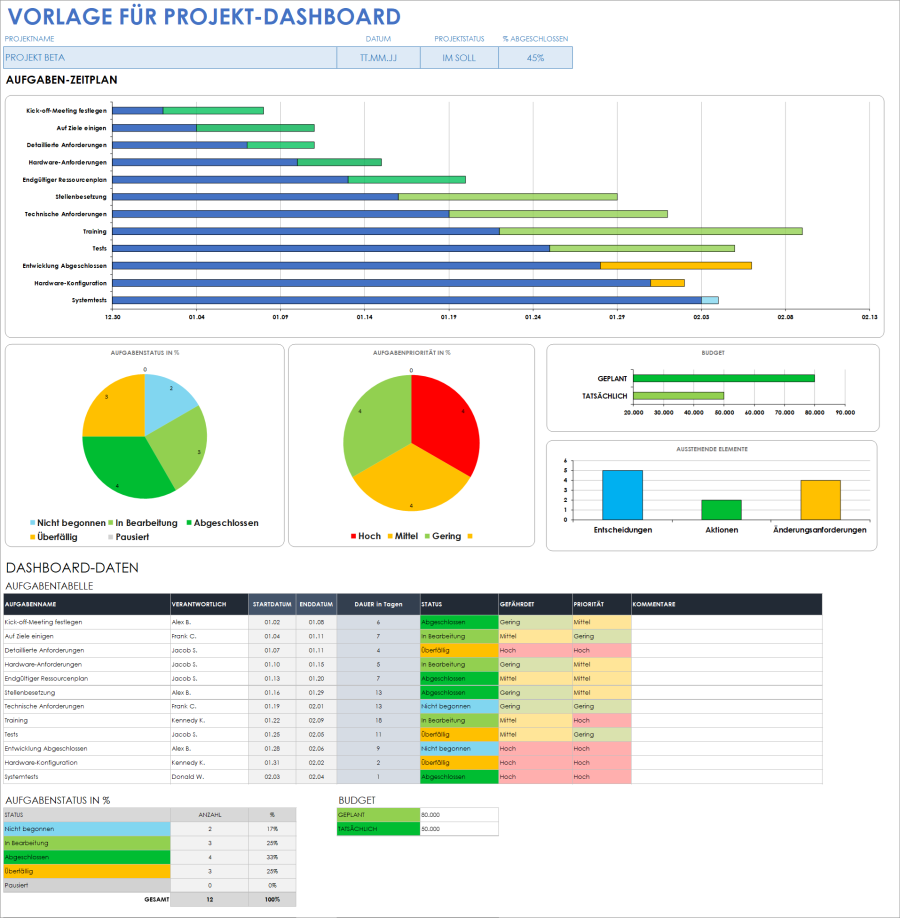
Task: Select the green GEPLANT swatch in budget table
Action: click(380, 813)
